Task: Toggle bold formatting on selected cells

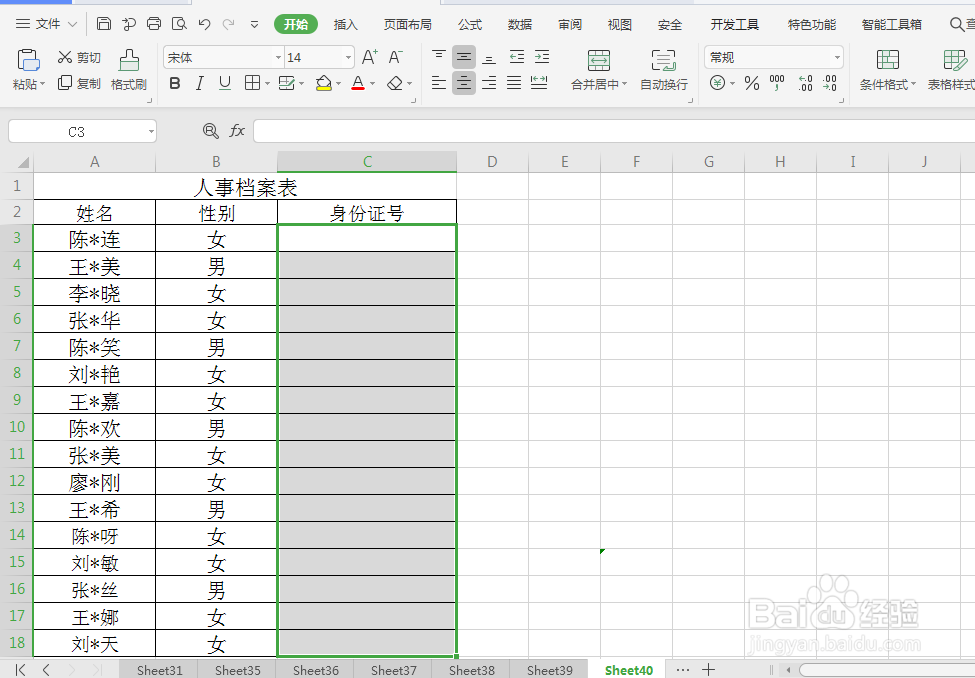Action: (175, 84)
